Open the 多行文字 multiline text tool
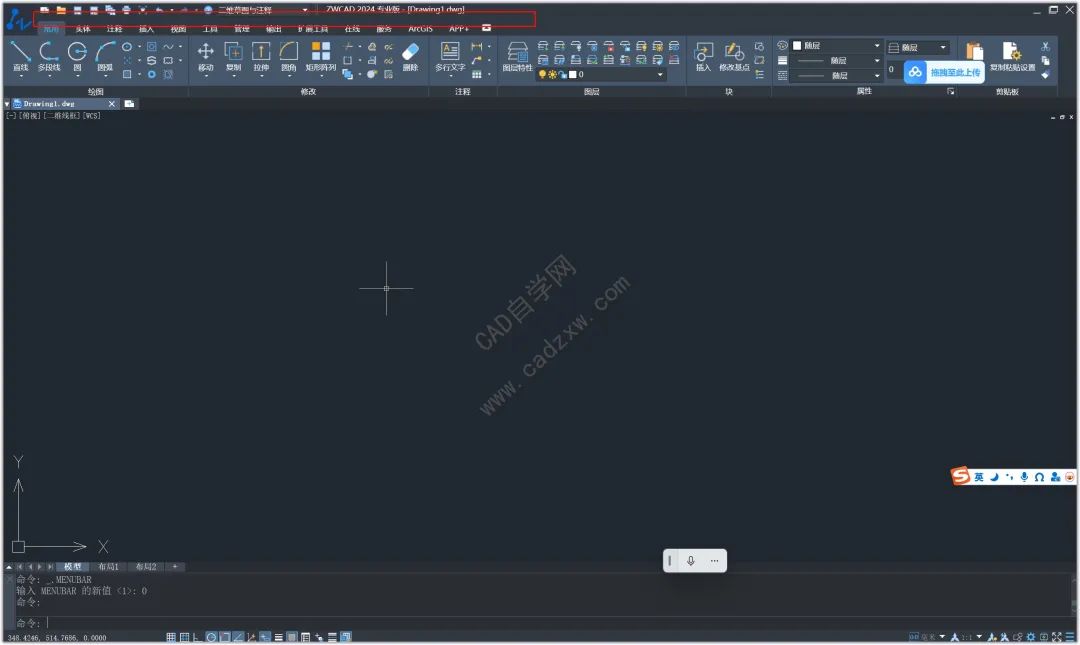This screenshot has width=1080, height=645. pyautogui.click(x=450, y=57)
